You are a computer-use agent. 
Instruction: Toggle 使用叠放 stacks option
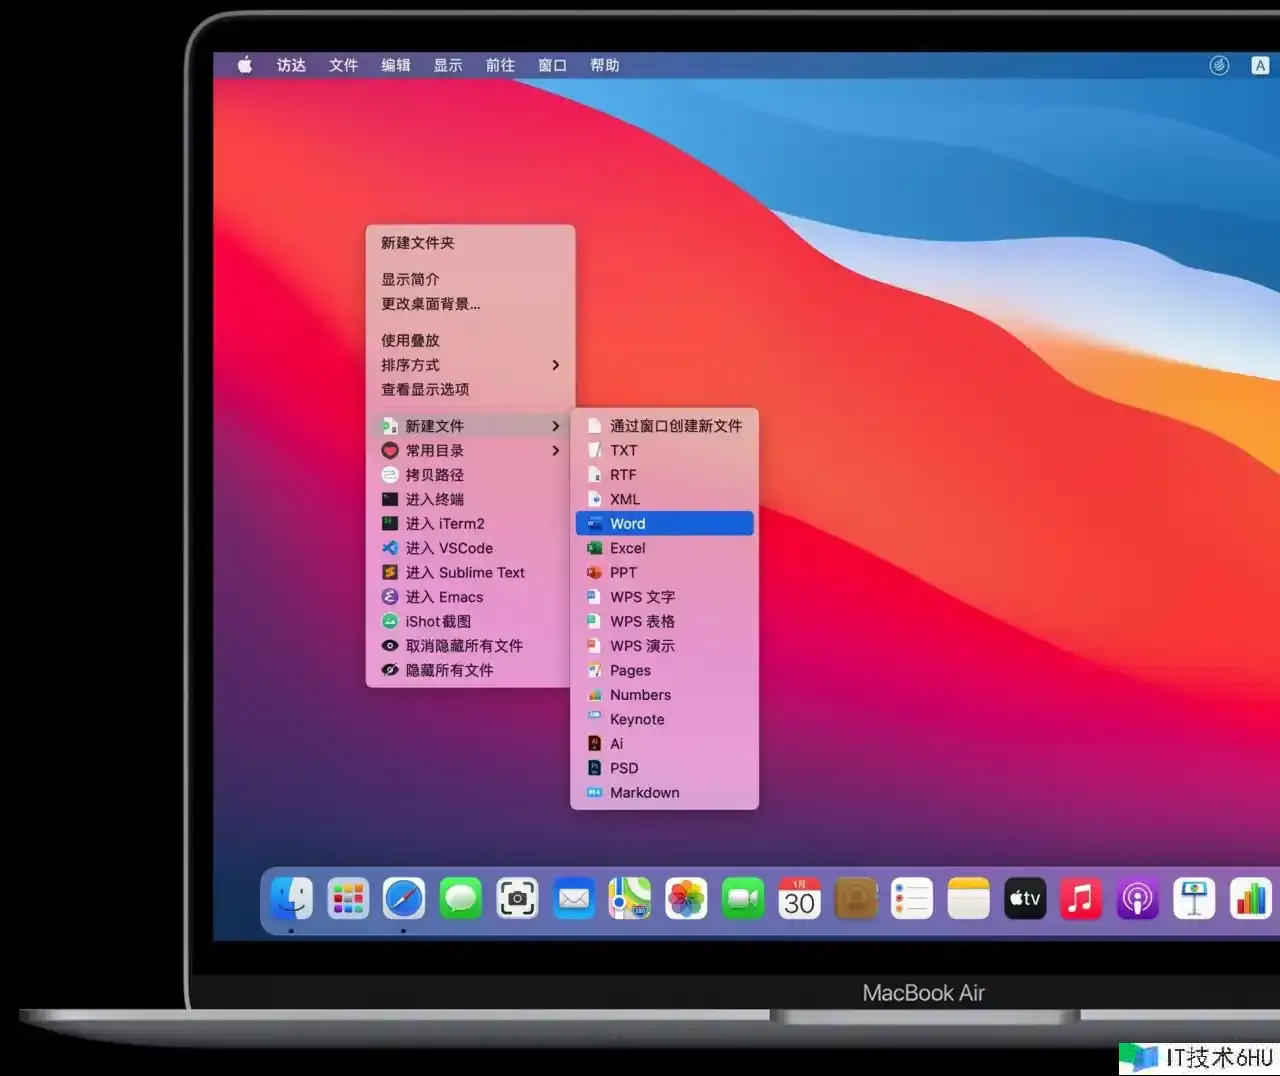[x=410, y=341]
